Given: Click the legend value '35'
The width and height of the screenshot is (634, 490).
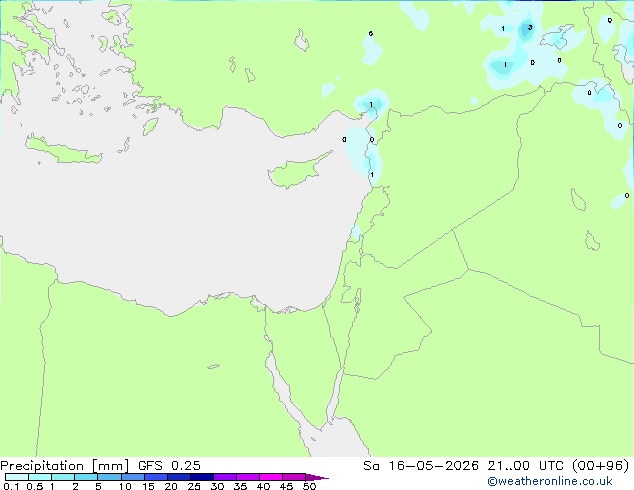Looking at the screenshot, I should coord(240,486).
